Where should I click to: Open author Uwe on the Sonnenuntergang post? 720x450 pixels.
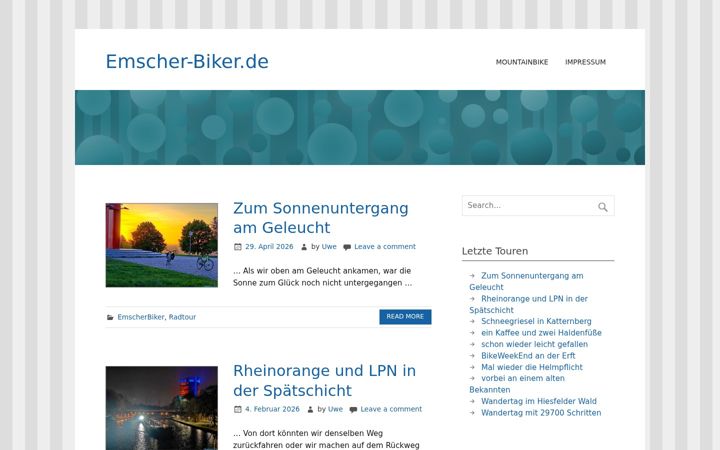329,247
